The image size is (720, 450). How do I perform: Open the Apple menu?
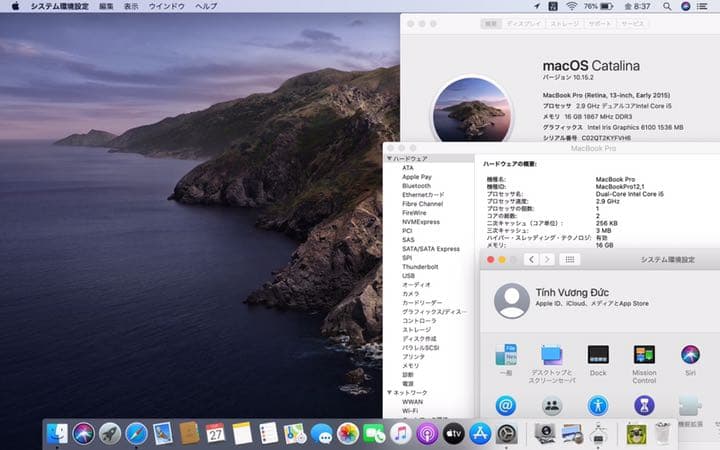15,6
